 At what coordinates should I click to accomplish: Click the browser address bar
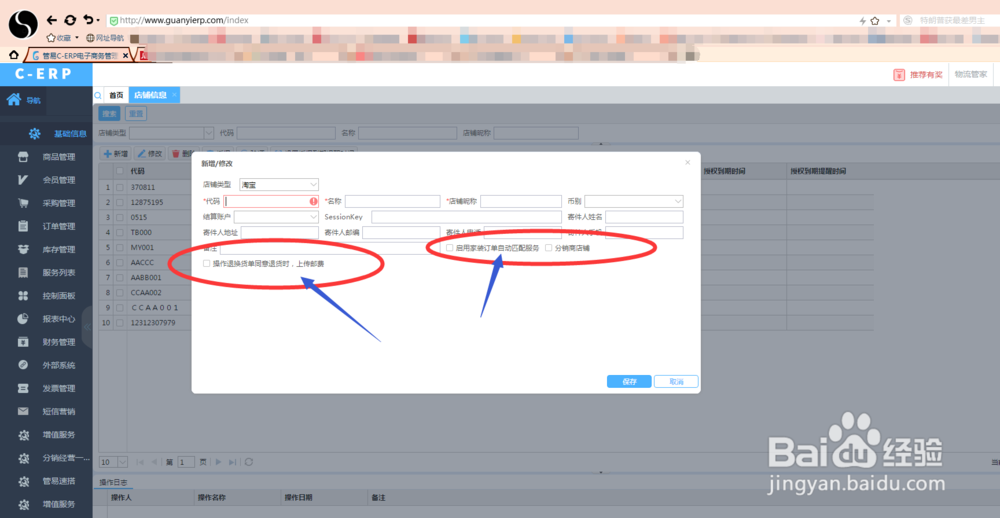tap(485, 20)
